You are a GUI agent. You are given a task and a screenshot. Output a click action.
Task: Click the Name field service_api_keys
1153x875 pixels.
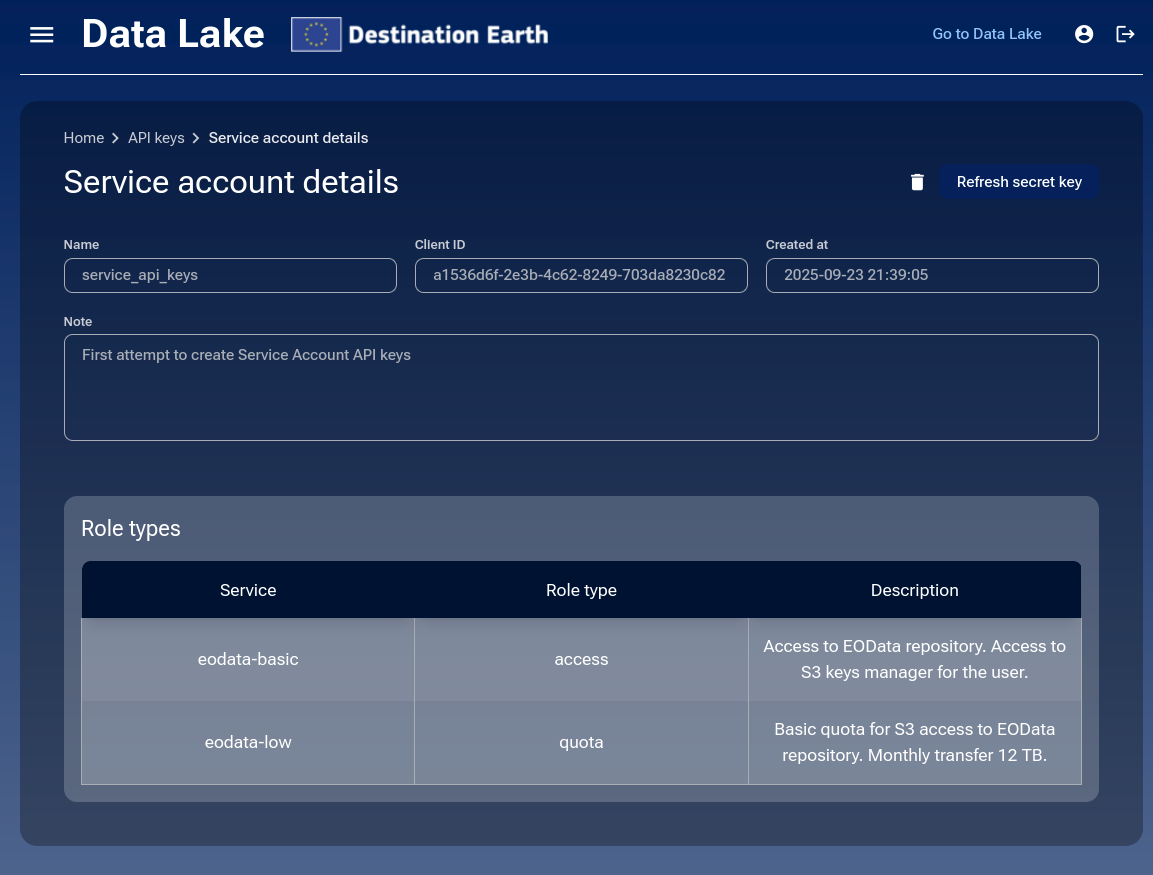pos(230,275)
